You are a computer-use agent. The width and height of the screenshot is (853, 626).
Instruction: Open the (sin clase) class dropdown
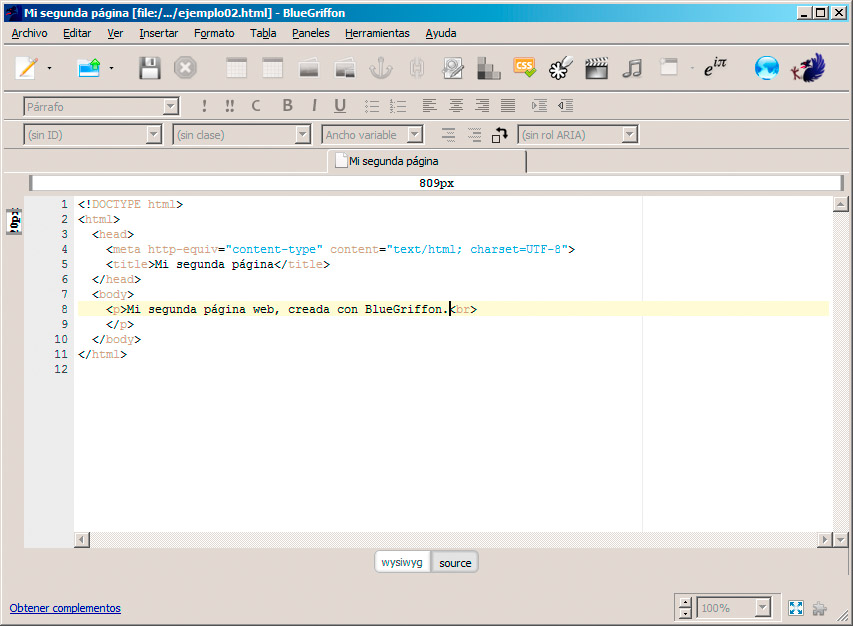(242, 134)
